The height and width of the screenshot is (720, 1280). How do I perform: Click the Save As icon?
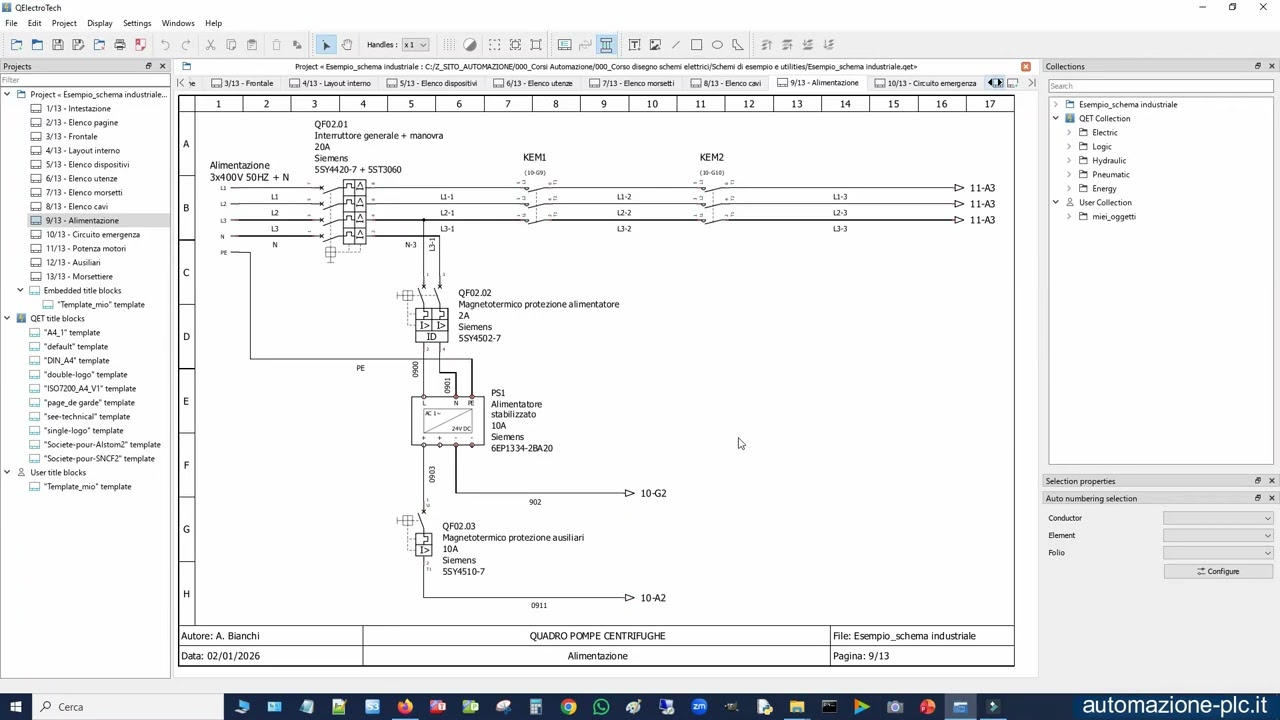tap(78, 44)
